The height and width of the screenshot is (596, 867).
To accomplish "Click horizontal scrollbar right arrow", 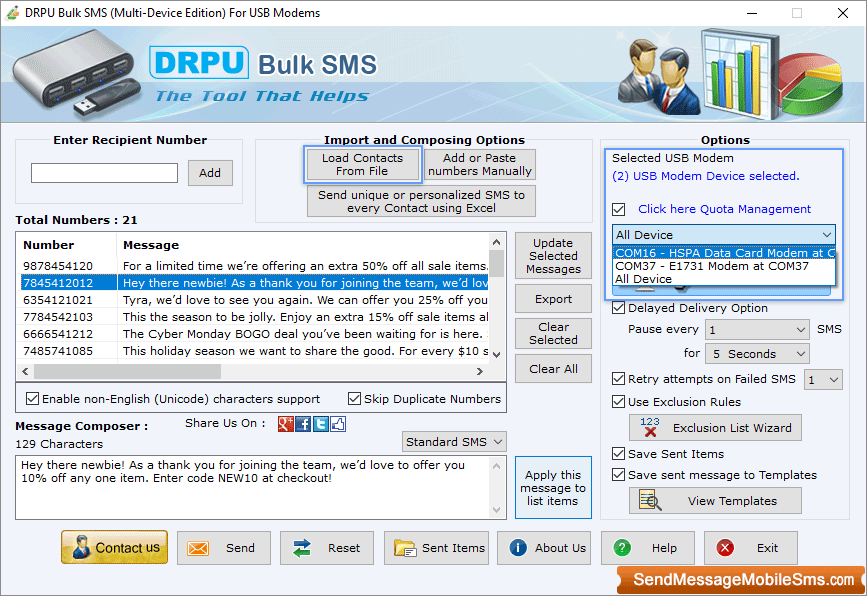I will coord(479,372).
